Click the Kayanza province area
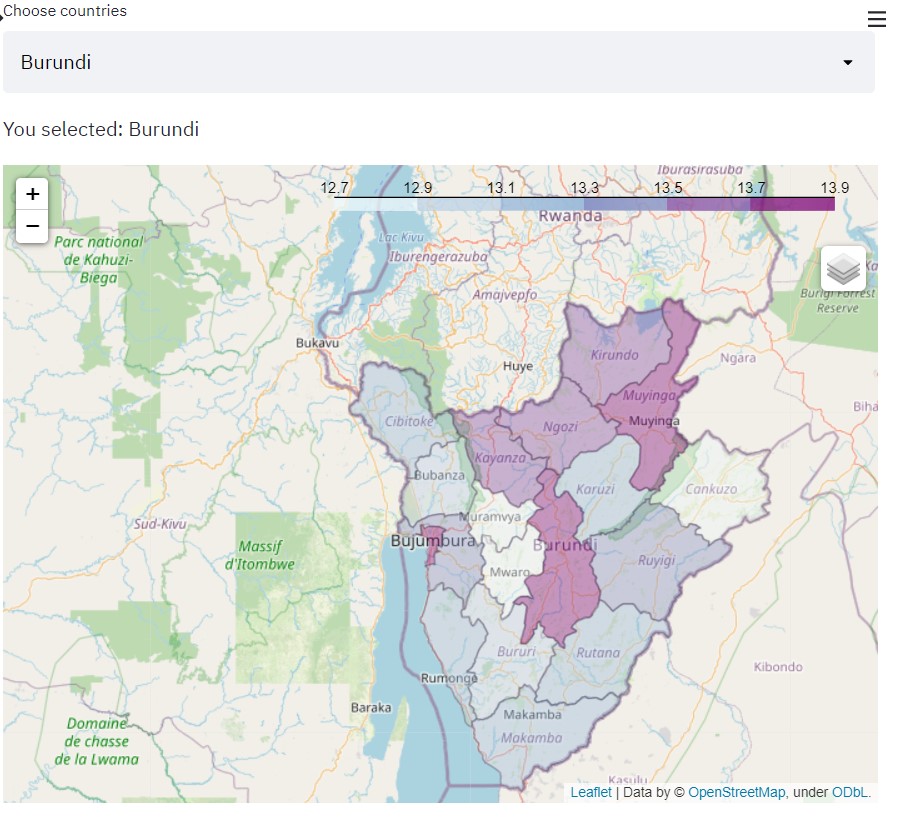Image resolution: width=901 pixels, height=822 pixels. (500, 457)
